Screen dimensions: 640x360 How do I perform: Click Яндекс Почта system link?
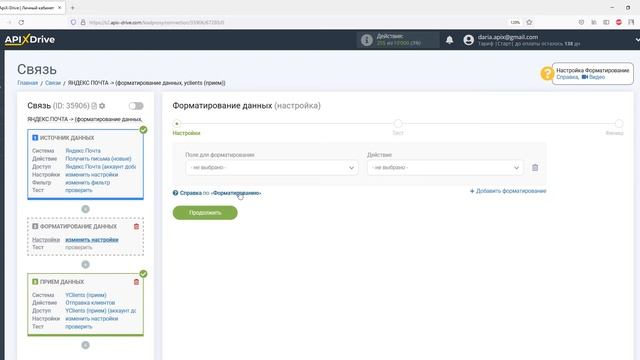pos(83,151)
